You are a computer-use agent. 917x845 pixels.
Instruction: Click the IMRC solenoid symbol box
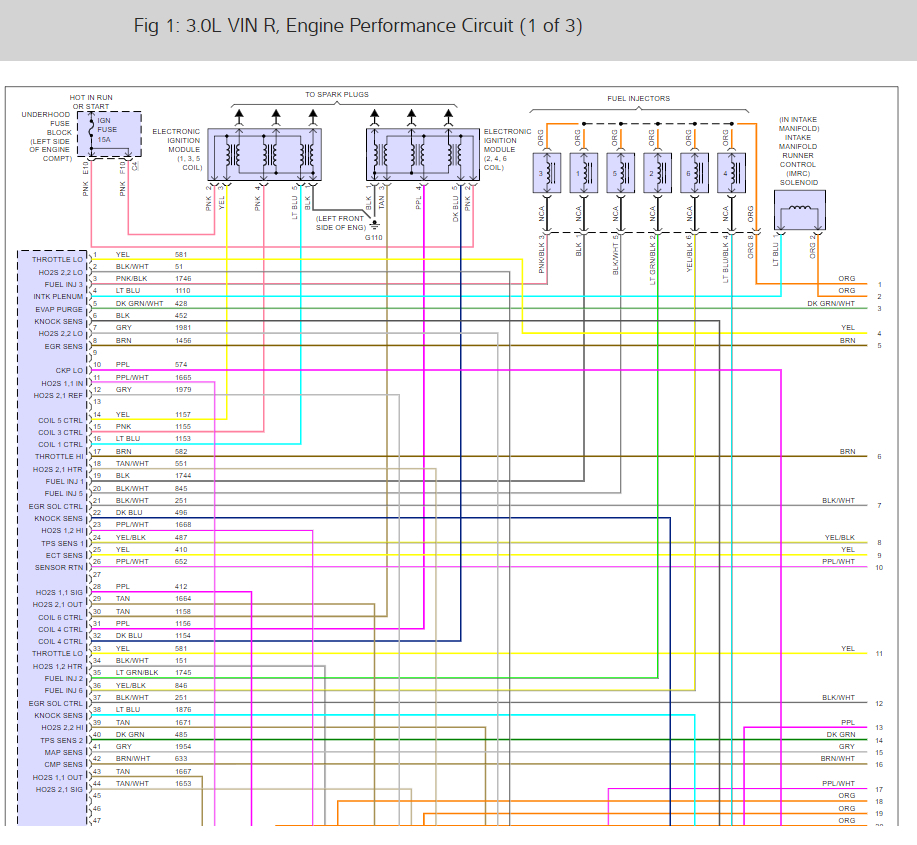[x=799, y=211]
